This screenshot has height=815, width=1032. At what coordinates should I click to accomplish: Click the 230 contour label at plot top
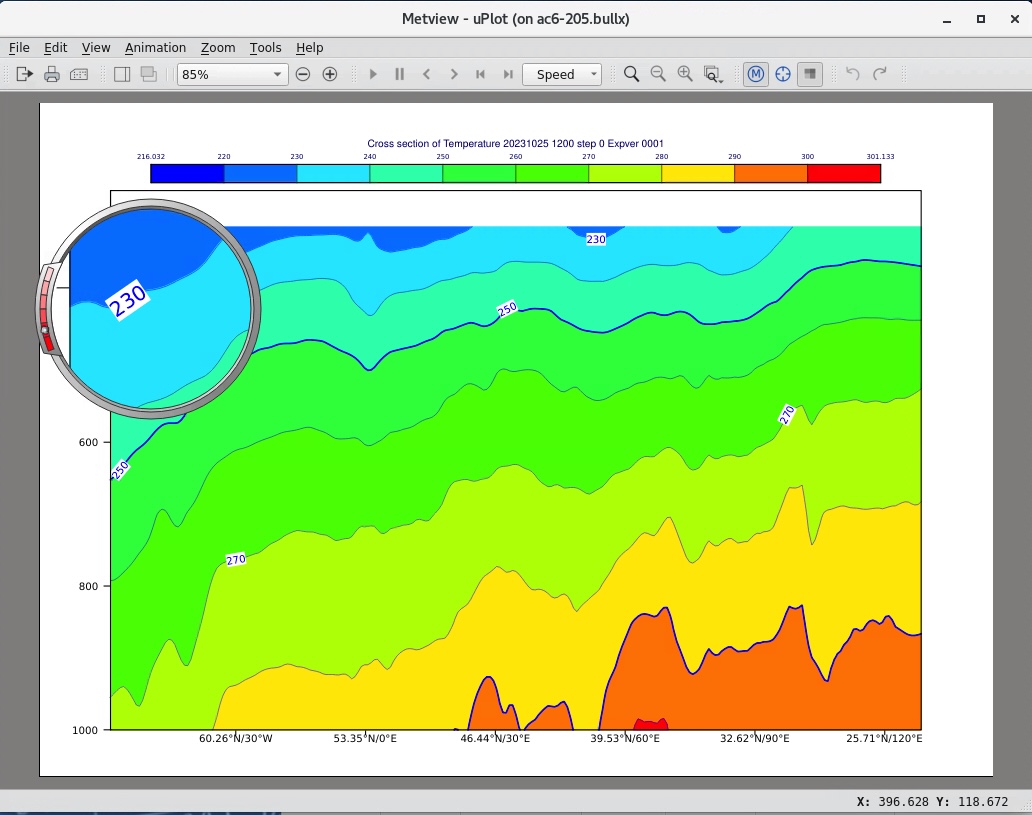pos(596,239)
